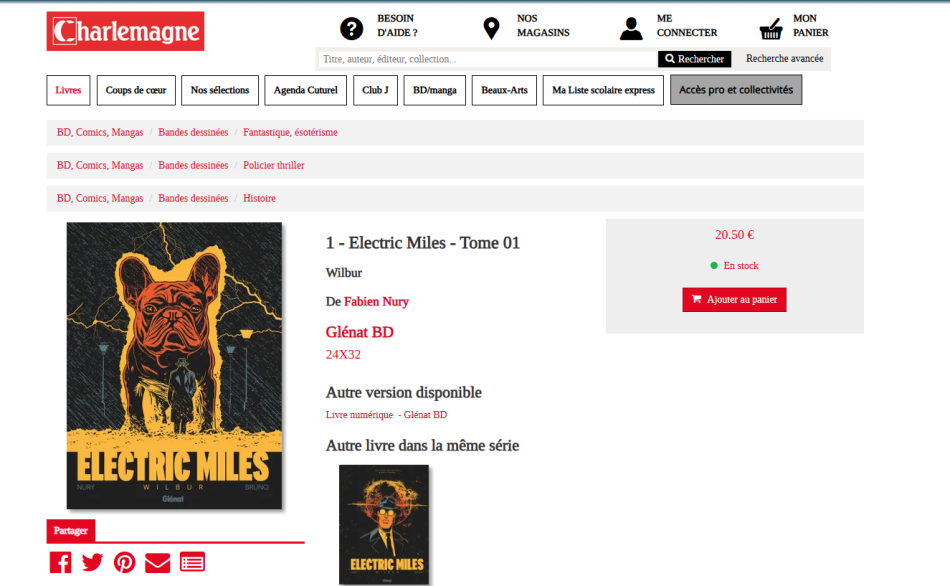Open Recherche avancée link
The height and width of the screenshot is (586, 950).
coord(784,59)
